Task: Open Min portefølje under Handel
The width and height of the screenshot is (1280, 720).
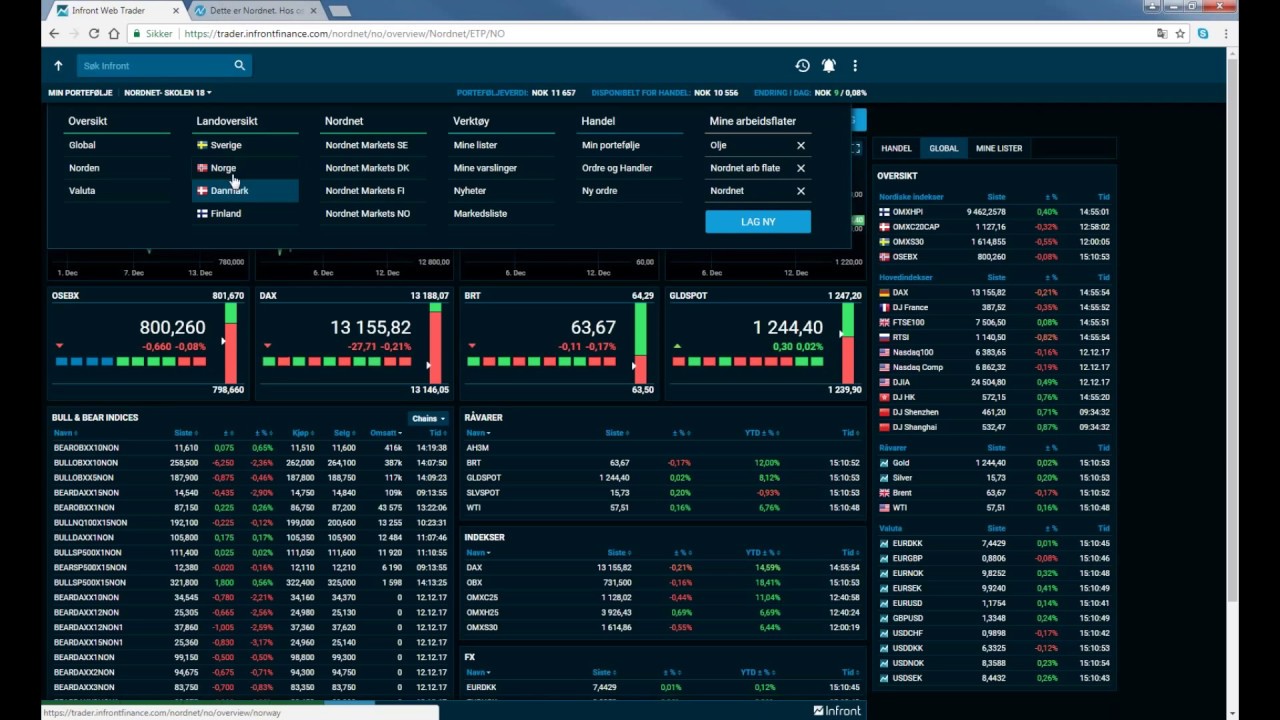Action: 610,145
